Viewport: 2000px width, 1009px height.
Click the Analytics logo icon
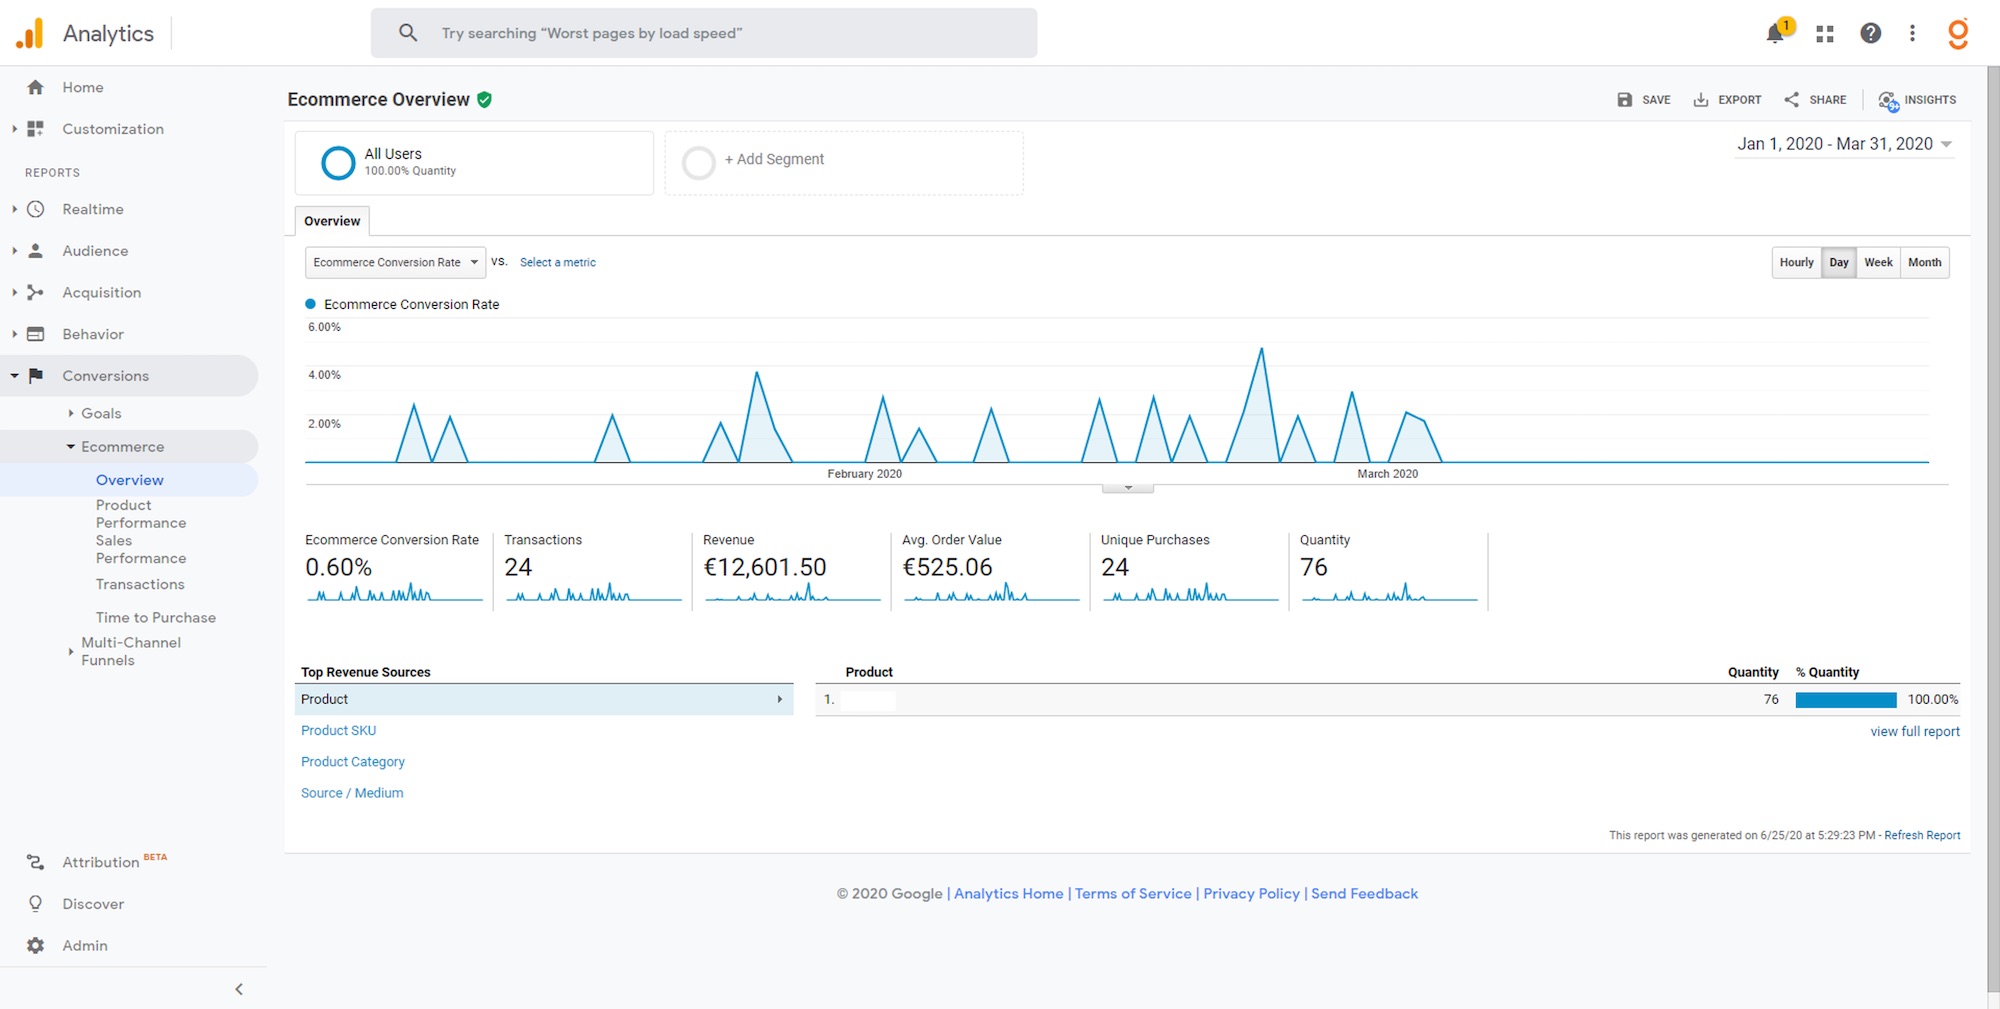(x=30, y=33)
